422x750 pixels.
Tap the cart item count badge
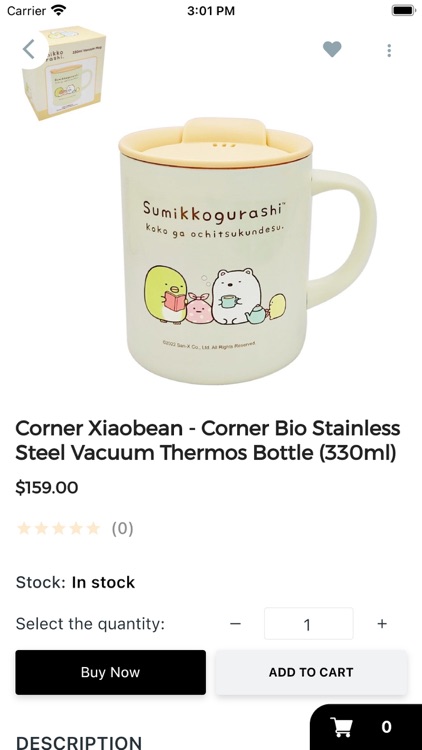387,727
